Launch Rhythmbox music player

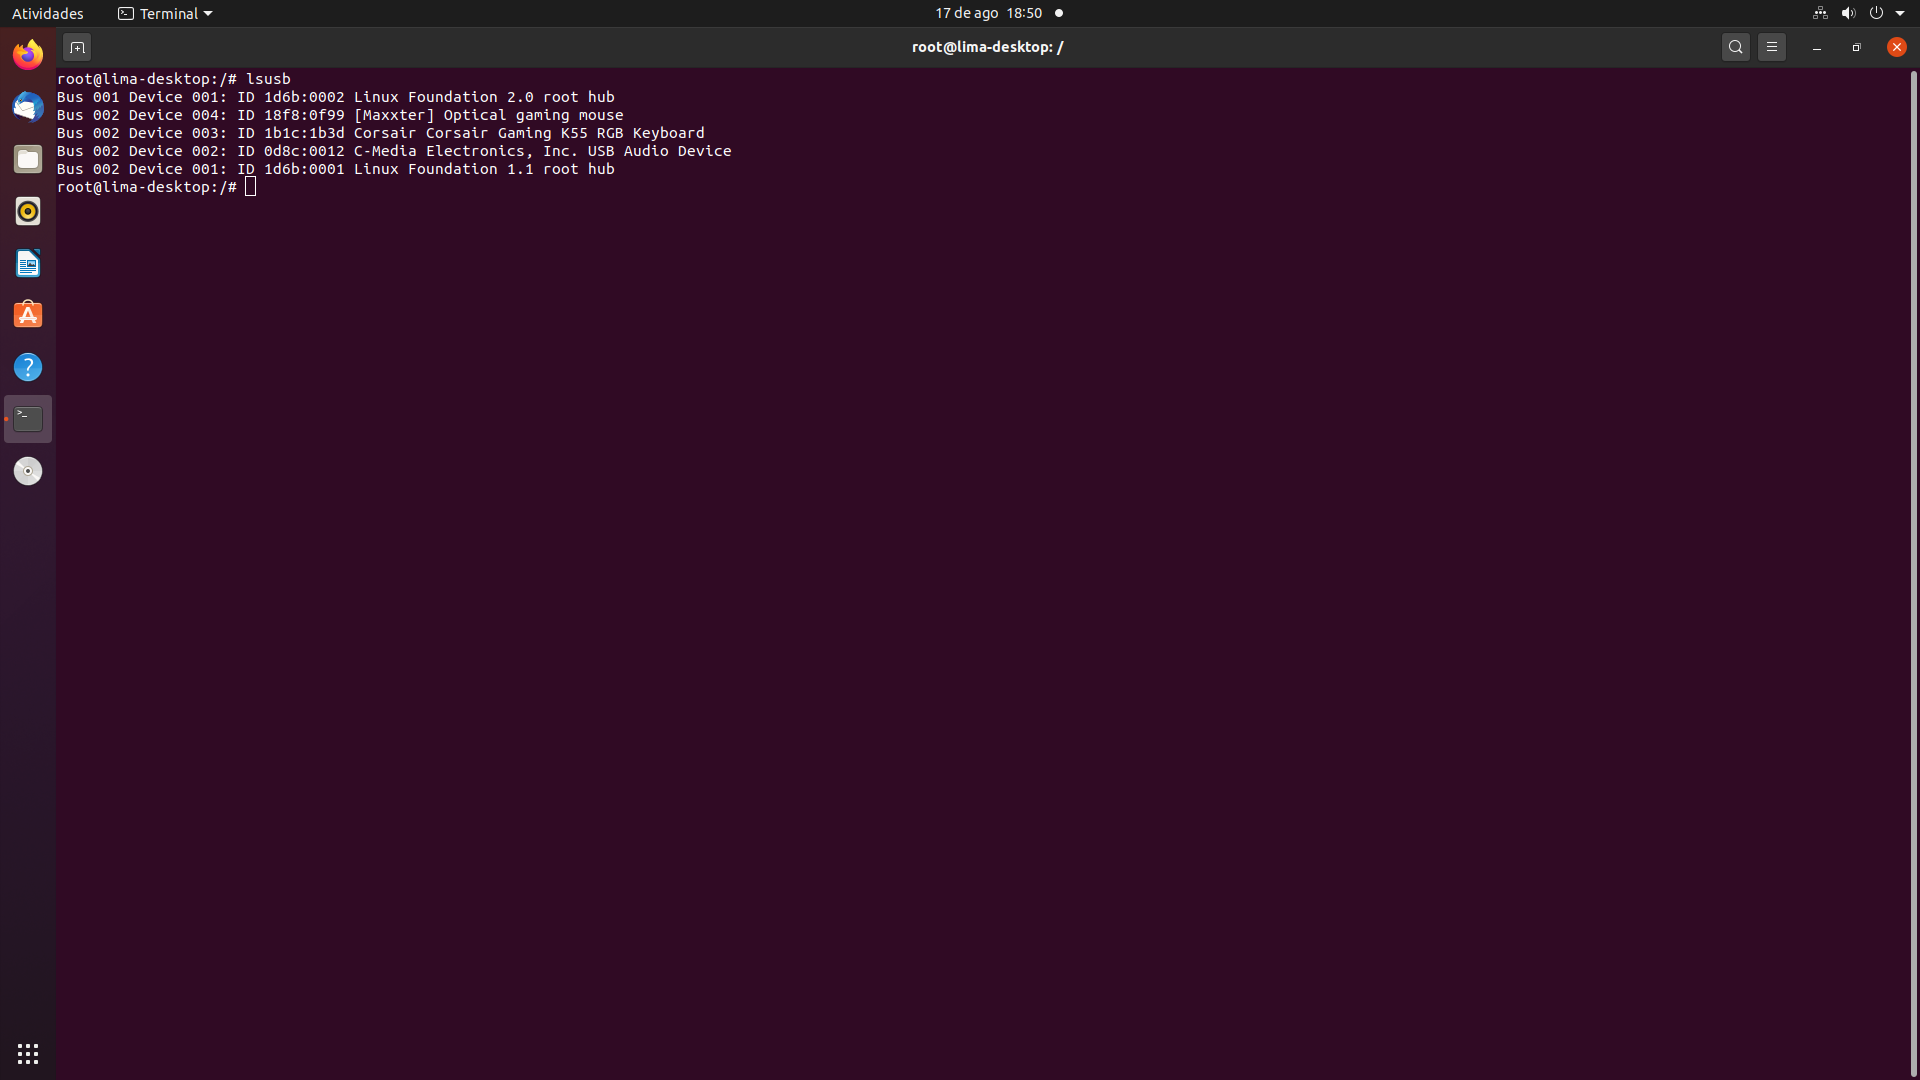pyautogui.click(x=28, y=211)
